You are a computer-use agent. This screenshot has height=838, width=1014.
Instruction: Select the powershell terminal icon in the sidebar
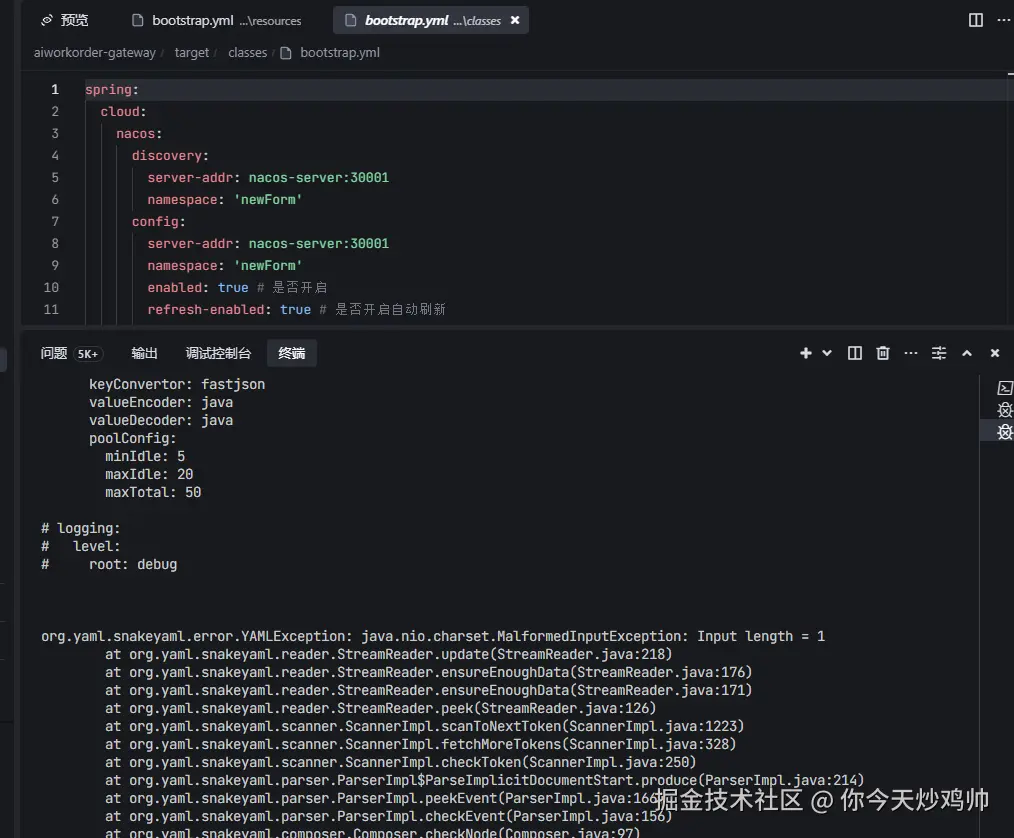tap(1005, 388)
